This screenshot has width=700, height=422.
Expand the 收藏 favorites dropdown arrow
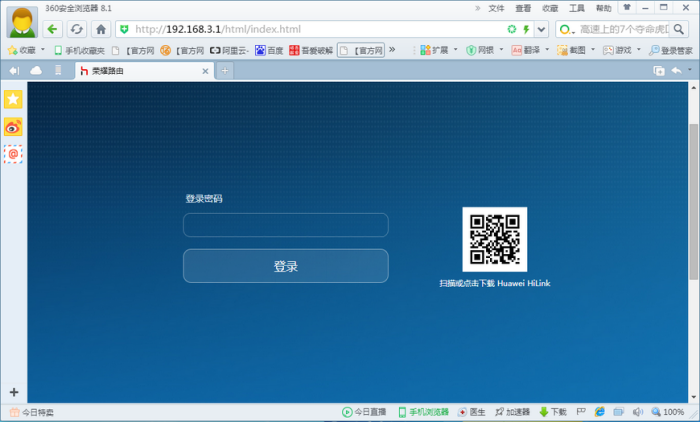tap(43, 50)
